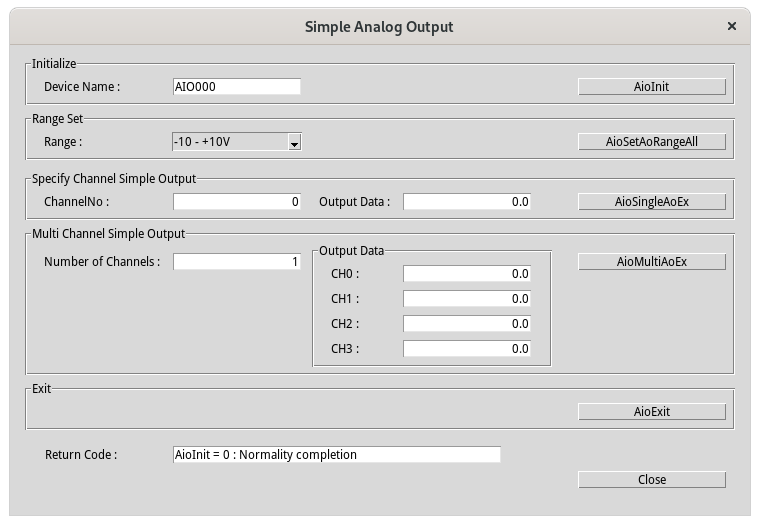Click the Close button at the bottom

(x=651, y=480)
